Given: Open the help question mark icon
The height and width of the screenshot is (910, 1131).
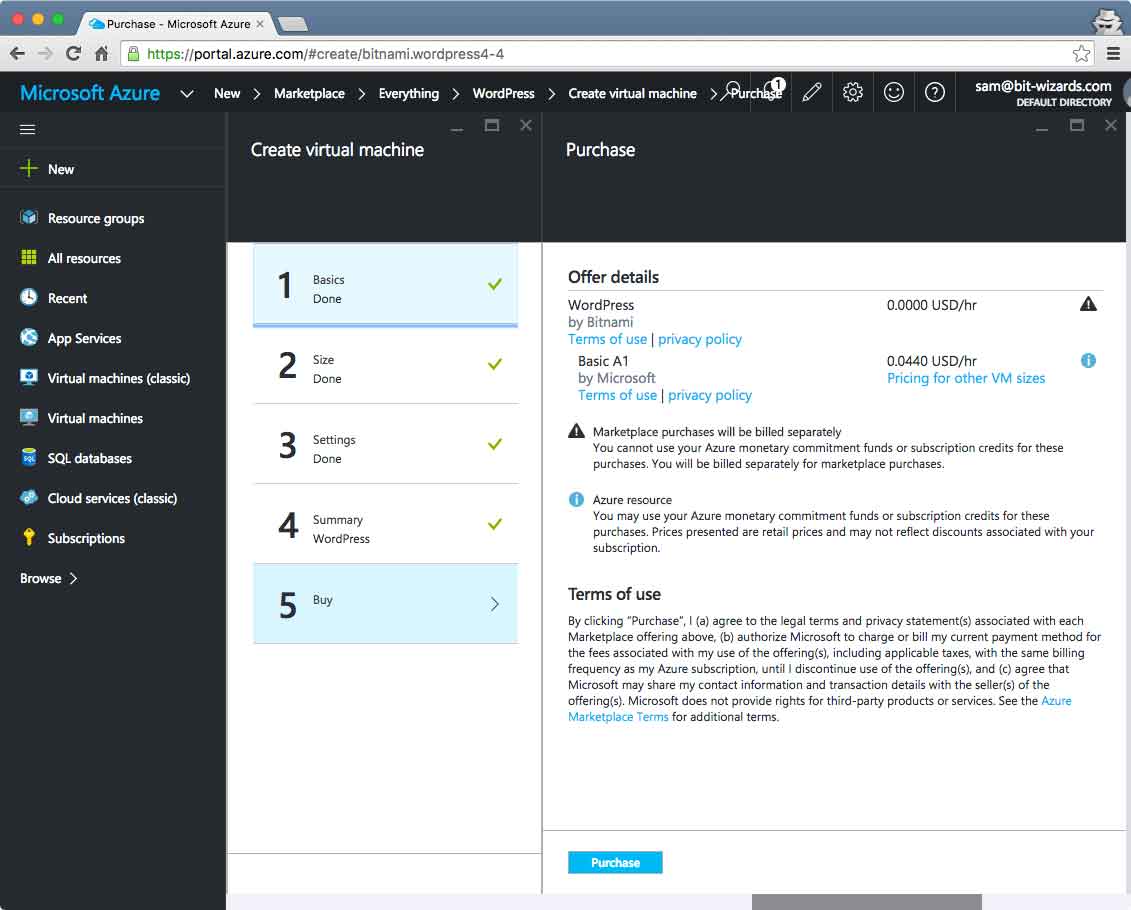Looking at the screenshot, I should [x=935, y=92].
